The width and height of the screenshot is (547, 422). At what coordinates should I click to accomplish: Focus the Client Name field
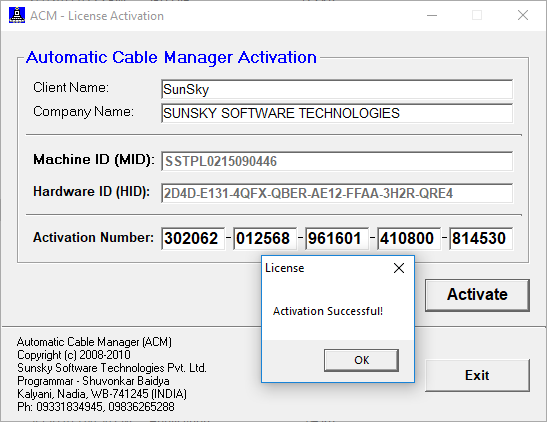click(337, 89)
